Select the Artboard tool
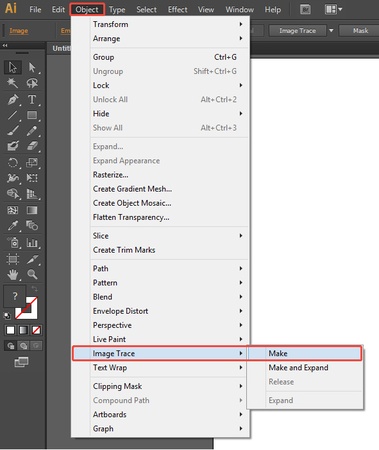 coord(13,259)
